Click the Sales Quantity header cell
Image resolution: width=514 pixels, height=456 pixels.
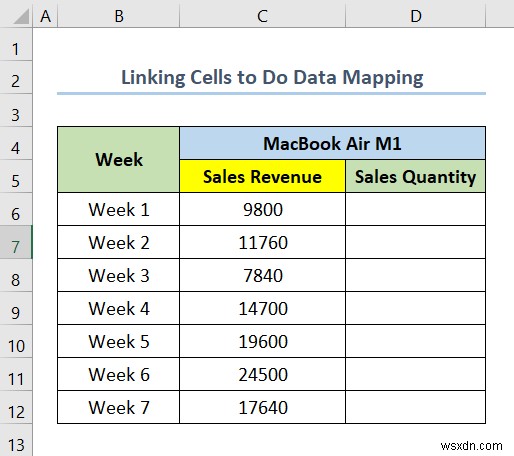click(416, 176)
